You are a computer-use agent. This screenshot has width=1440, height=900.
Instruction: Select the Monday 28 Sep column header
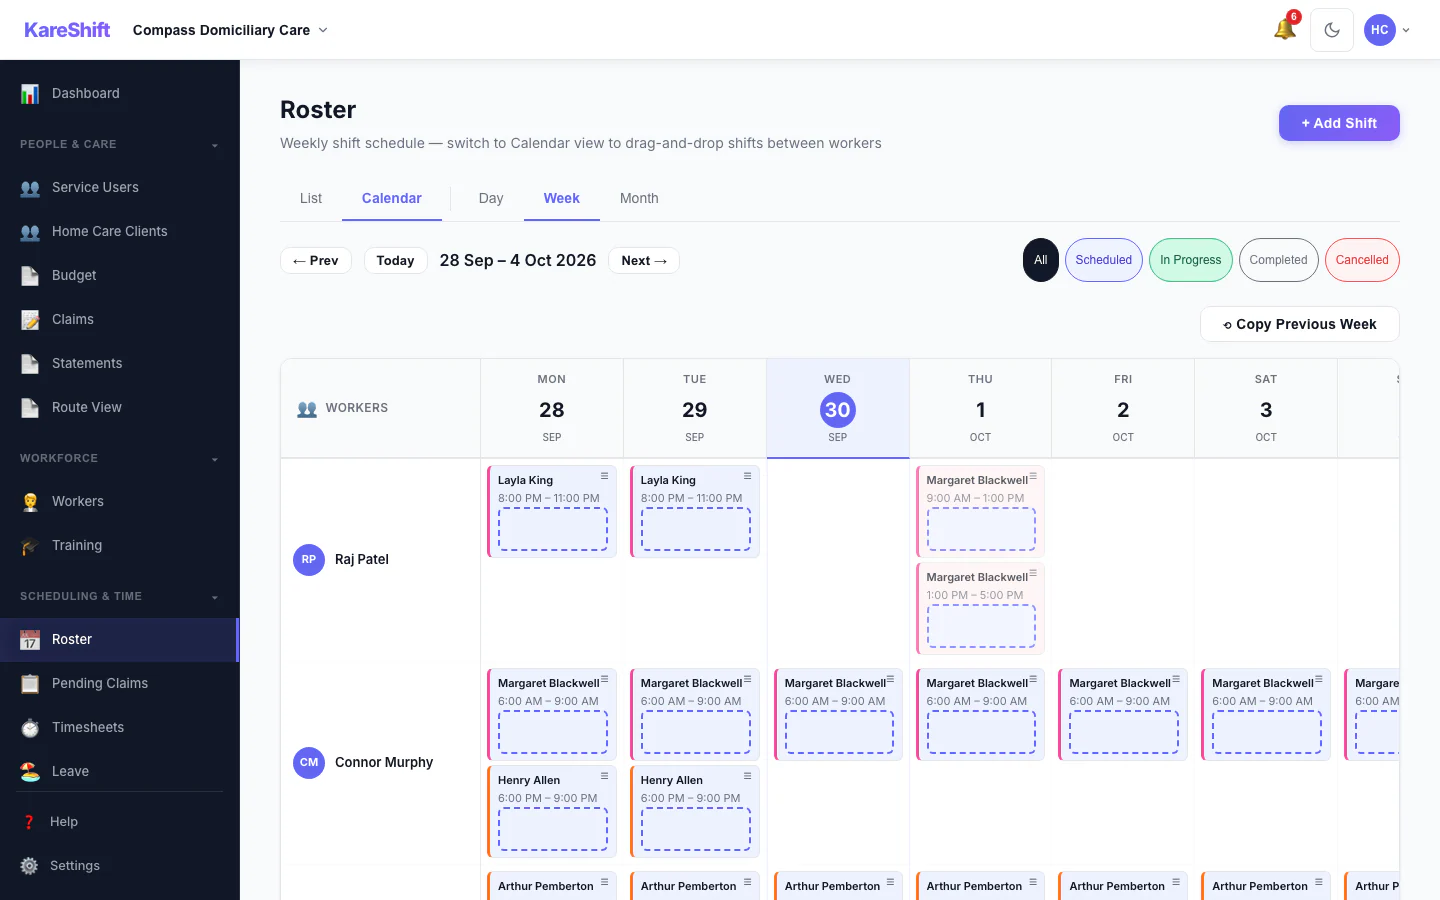(x=552, y=408)
